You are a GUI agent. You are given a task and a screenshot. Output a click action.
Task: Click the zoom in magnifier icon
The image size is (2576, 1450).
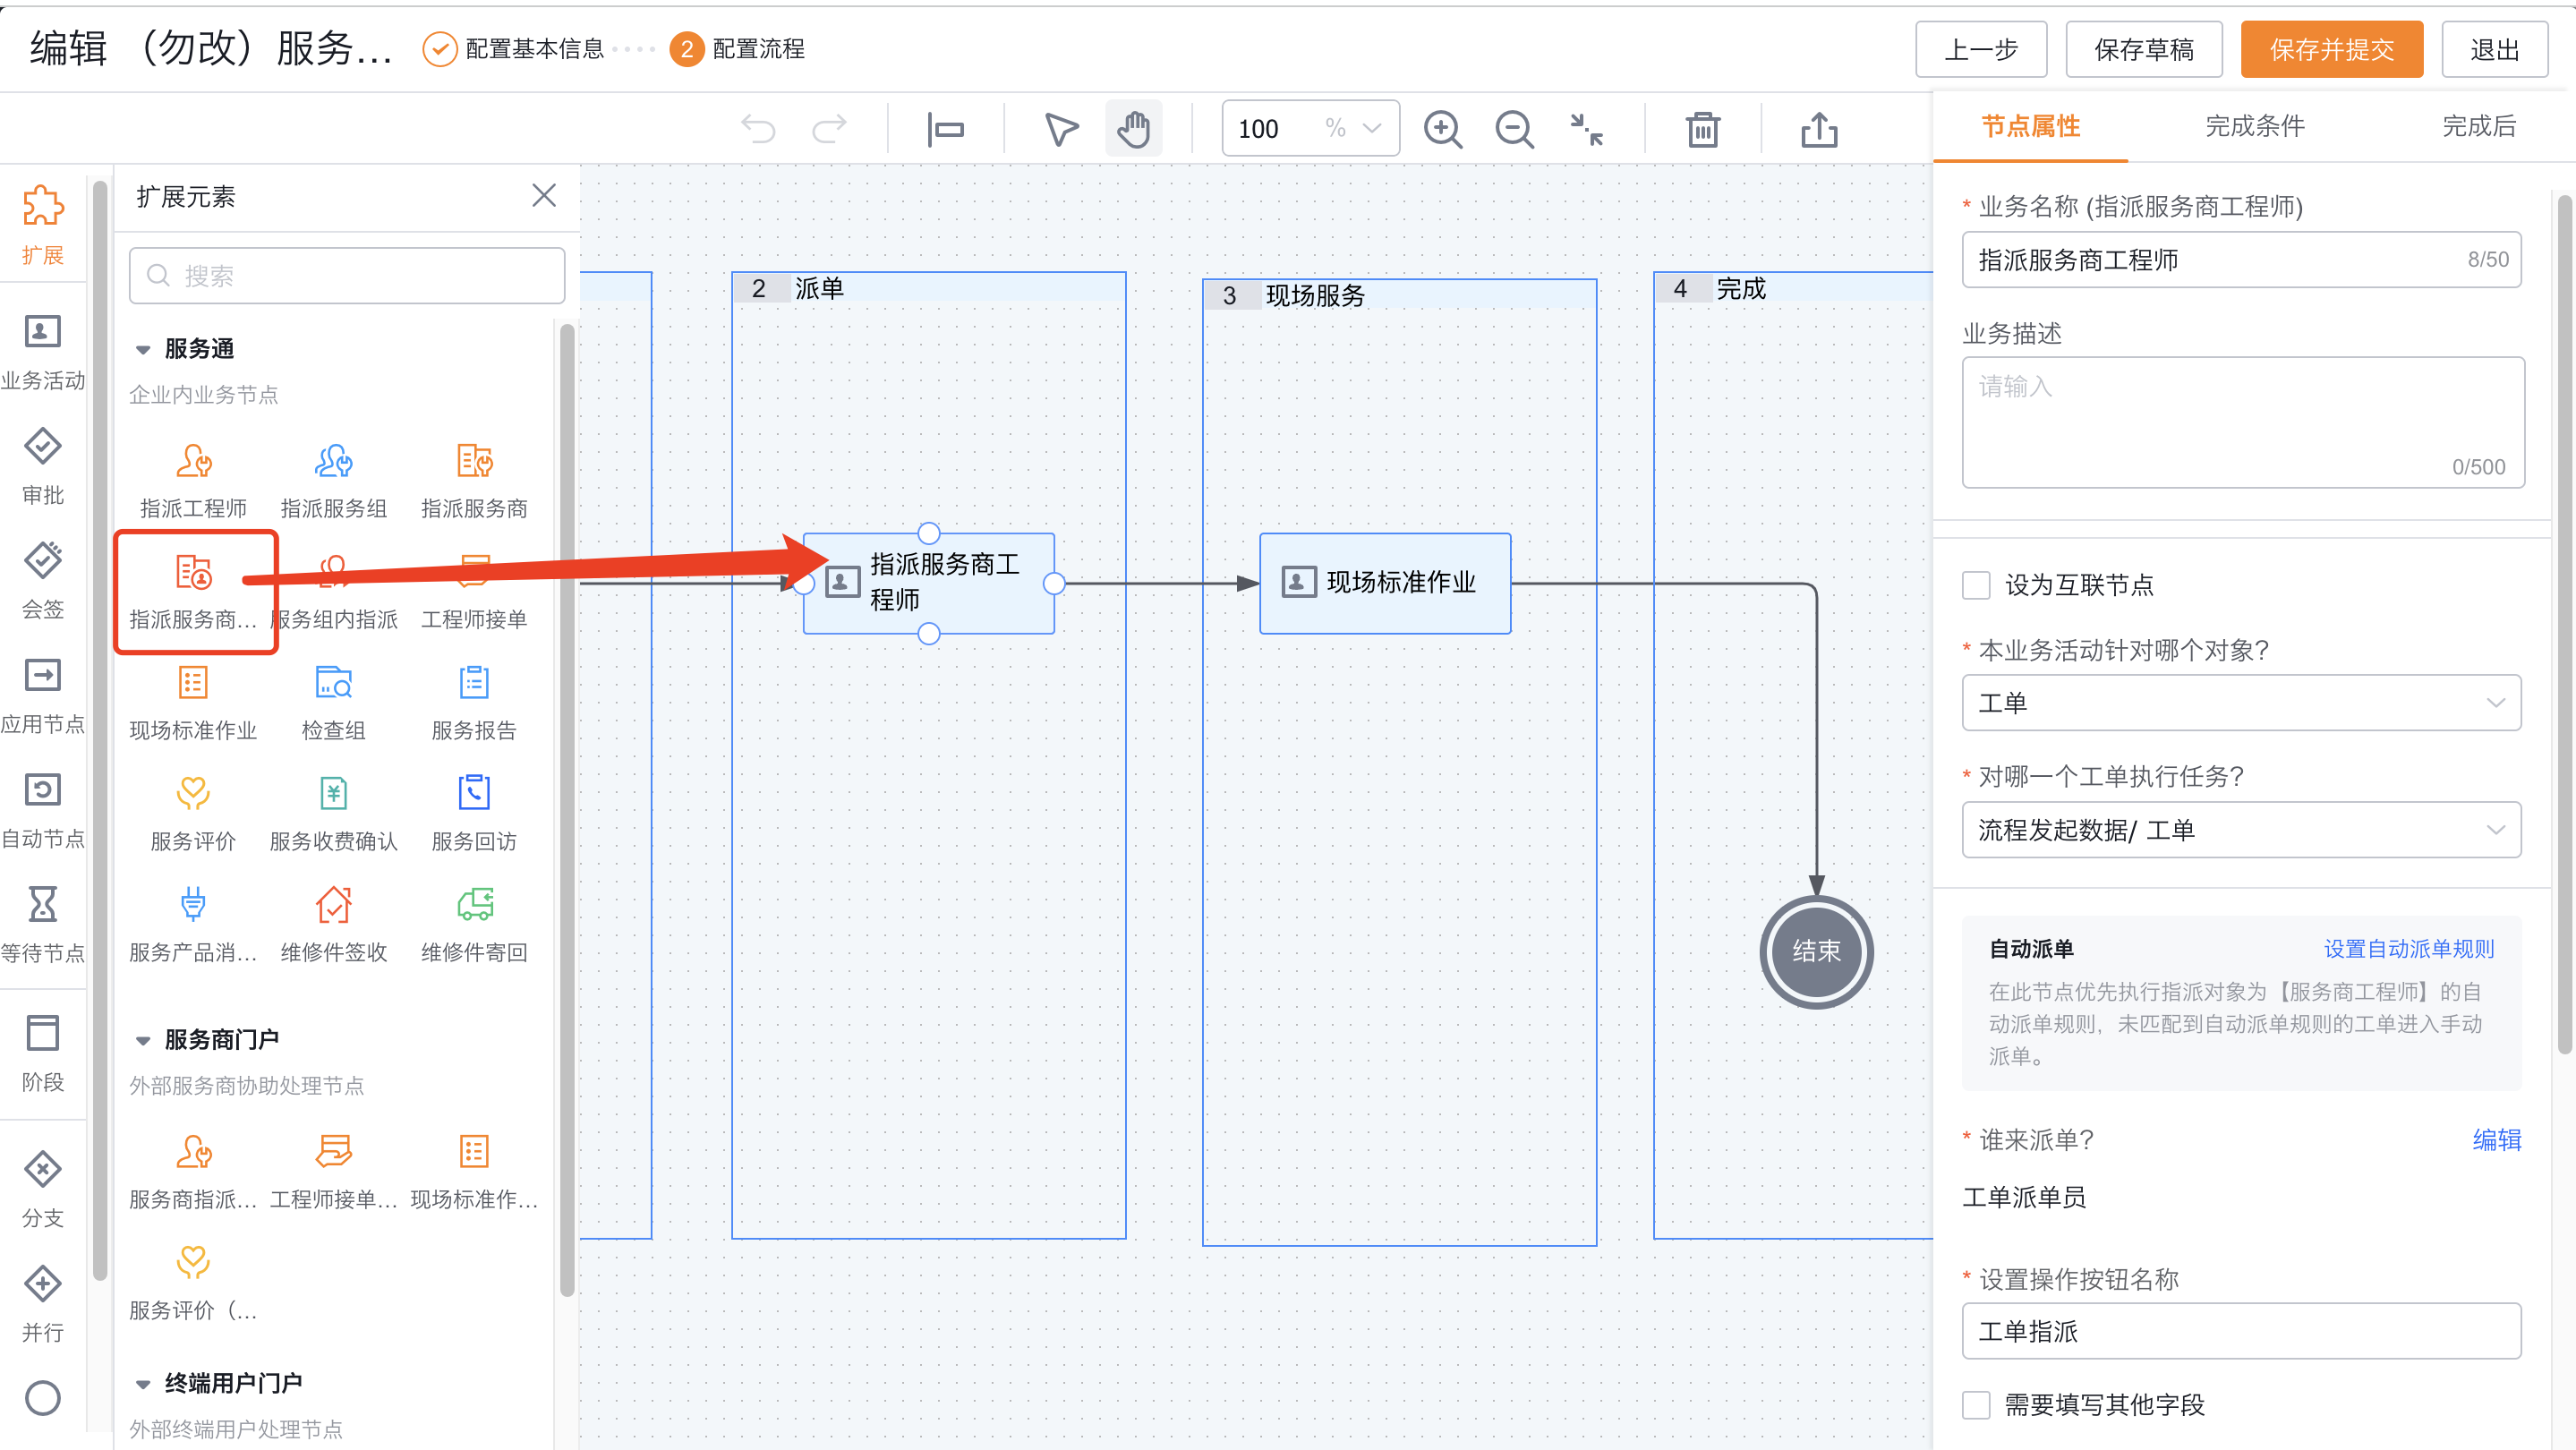[x=1442, y=129]
